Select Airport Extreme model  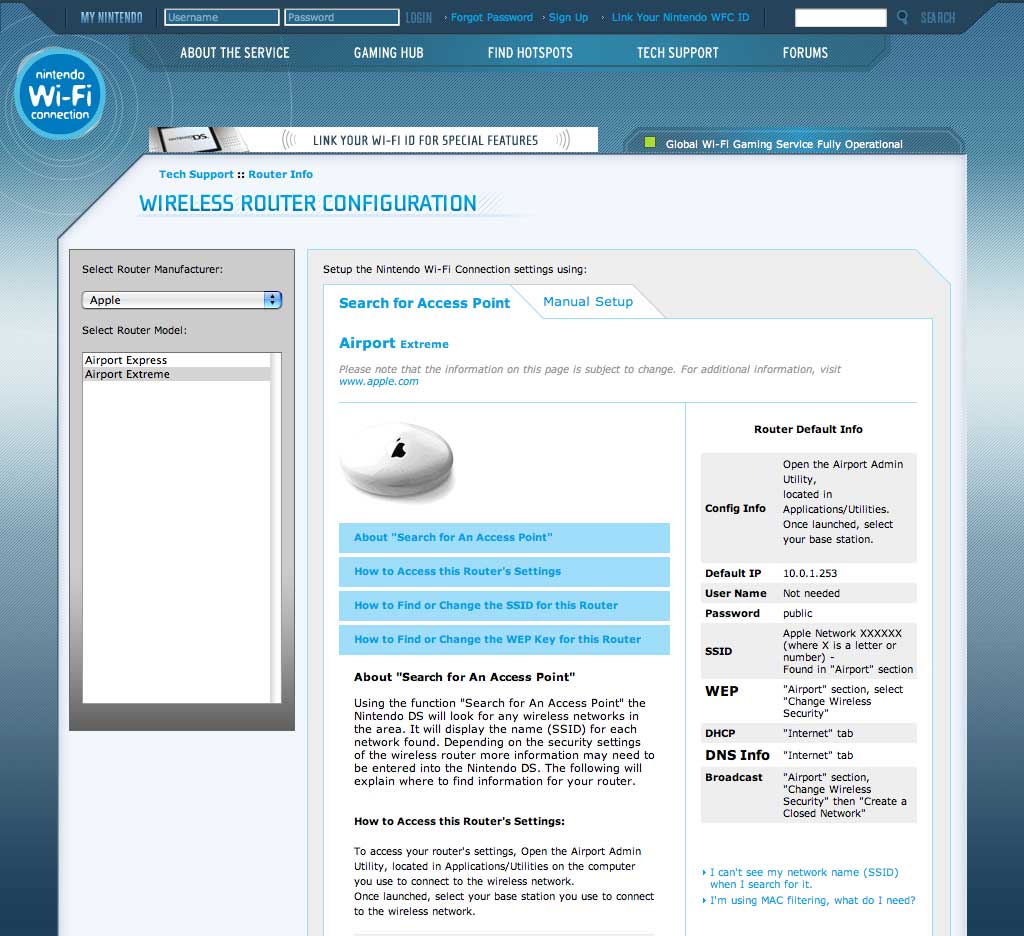click(x=176, y=374)
